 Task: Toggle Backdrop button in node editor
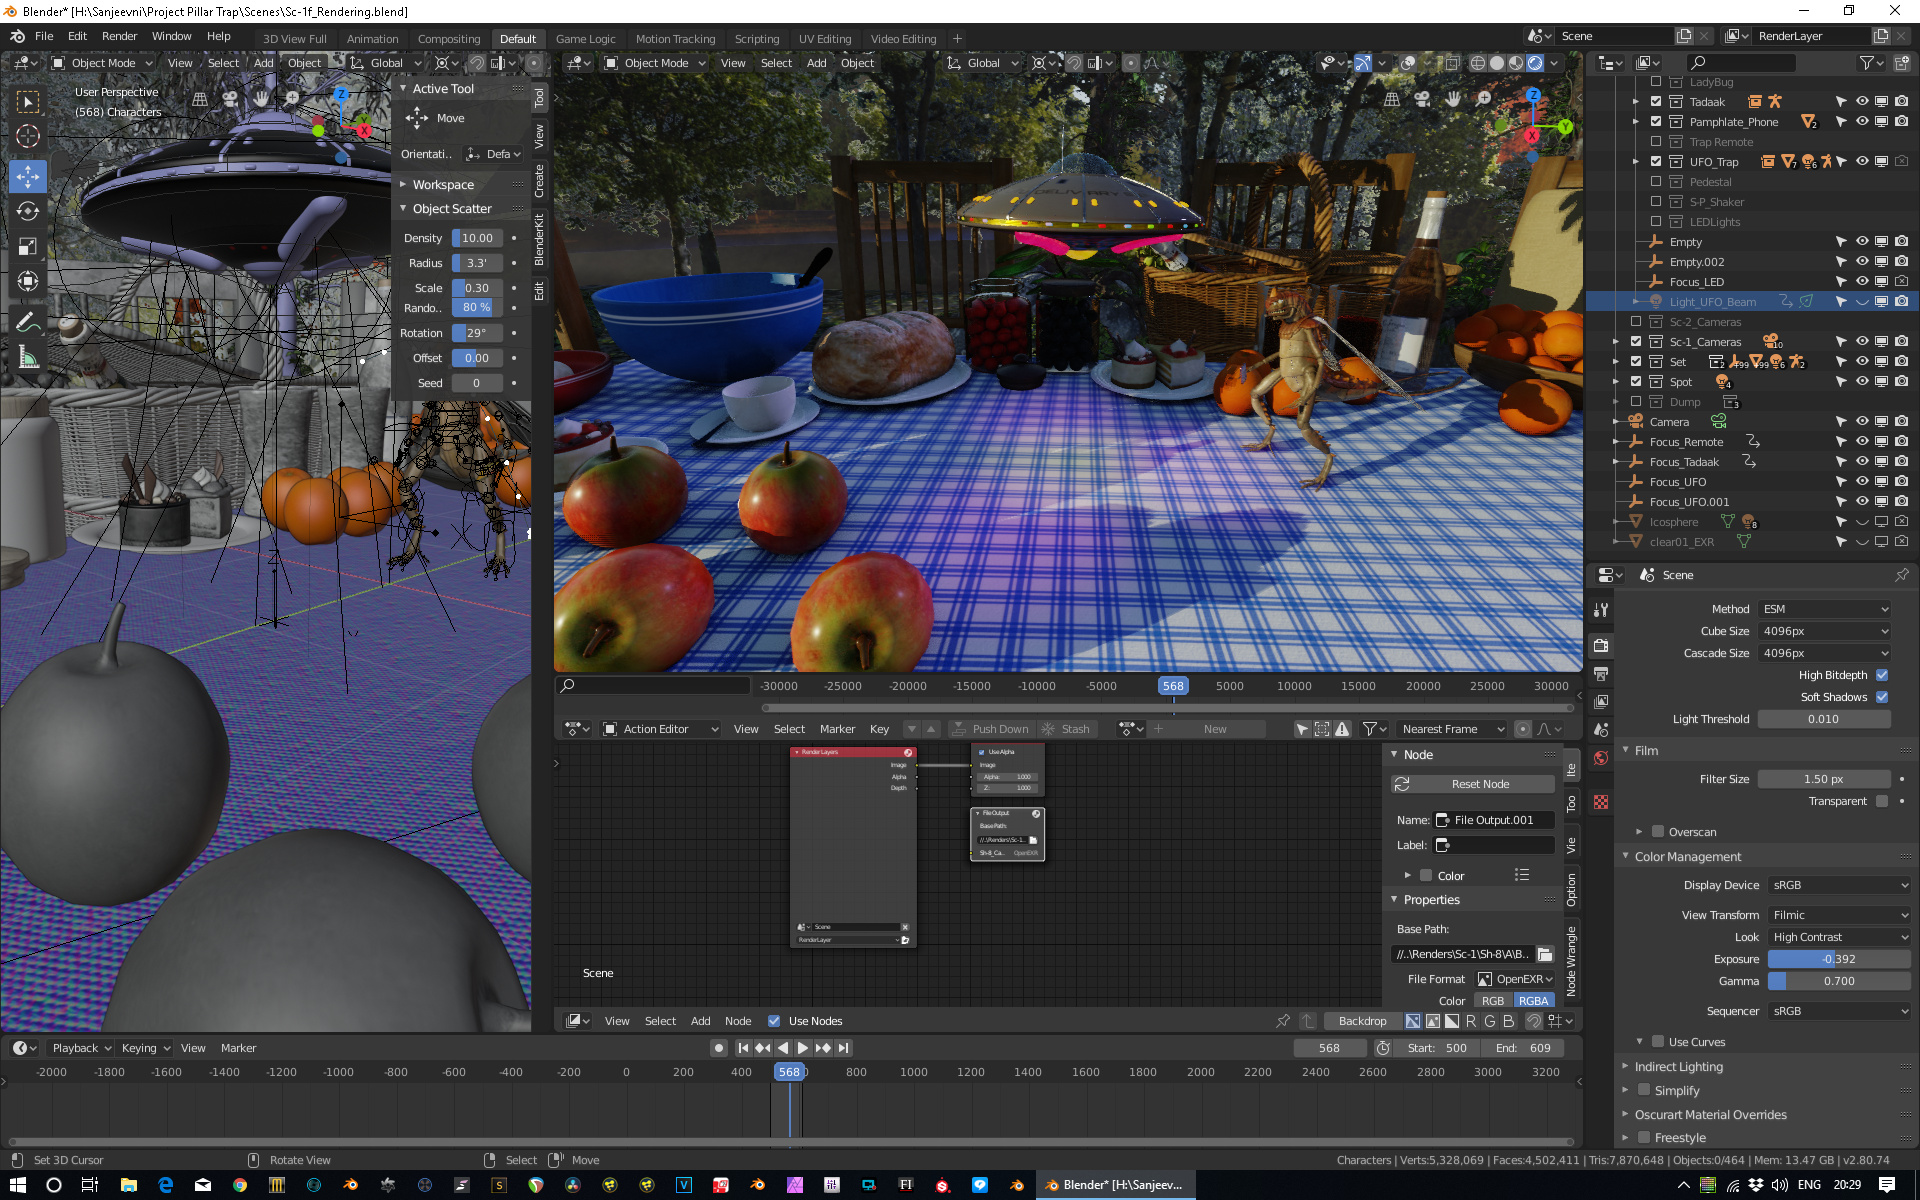pyautogui.click(x=1362, y=1021)
